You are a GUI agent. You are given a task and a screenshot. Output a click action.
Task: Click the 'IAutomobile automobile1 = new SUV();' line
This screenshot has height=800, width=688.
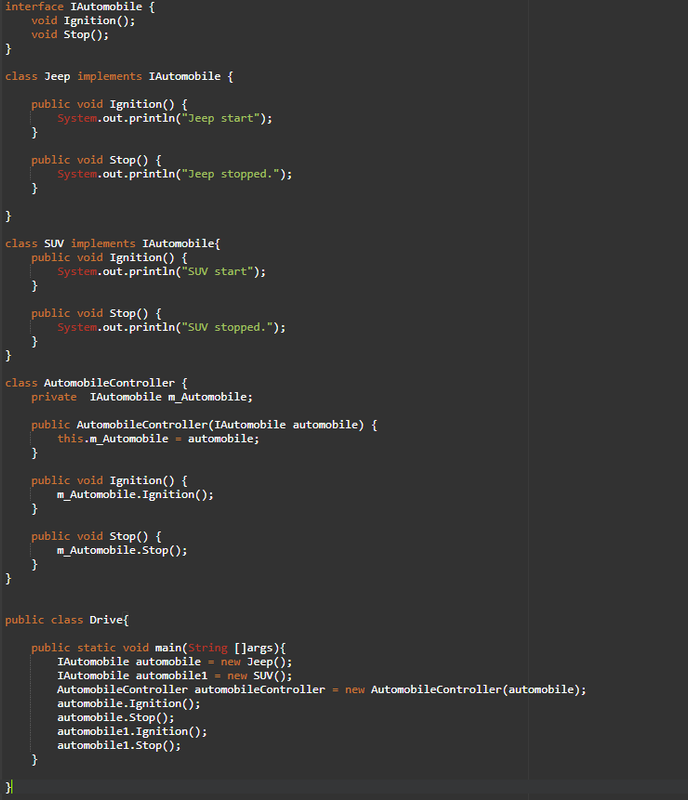(x=175, y=676)
